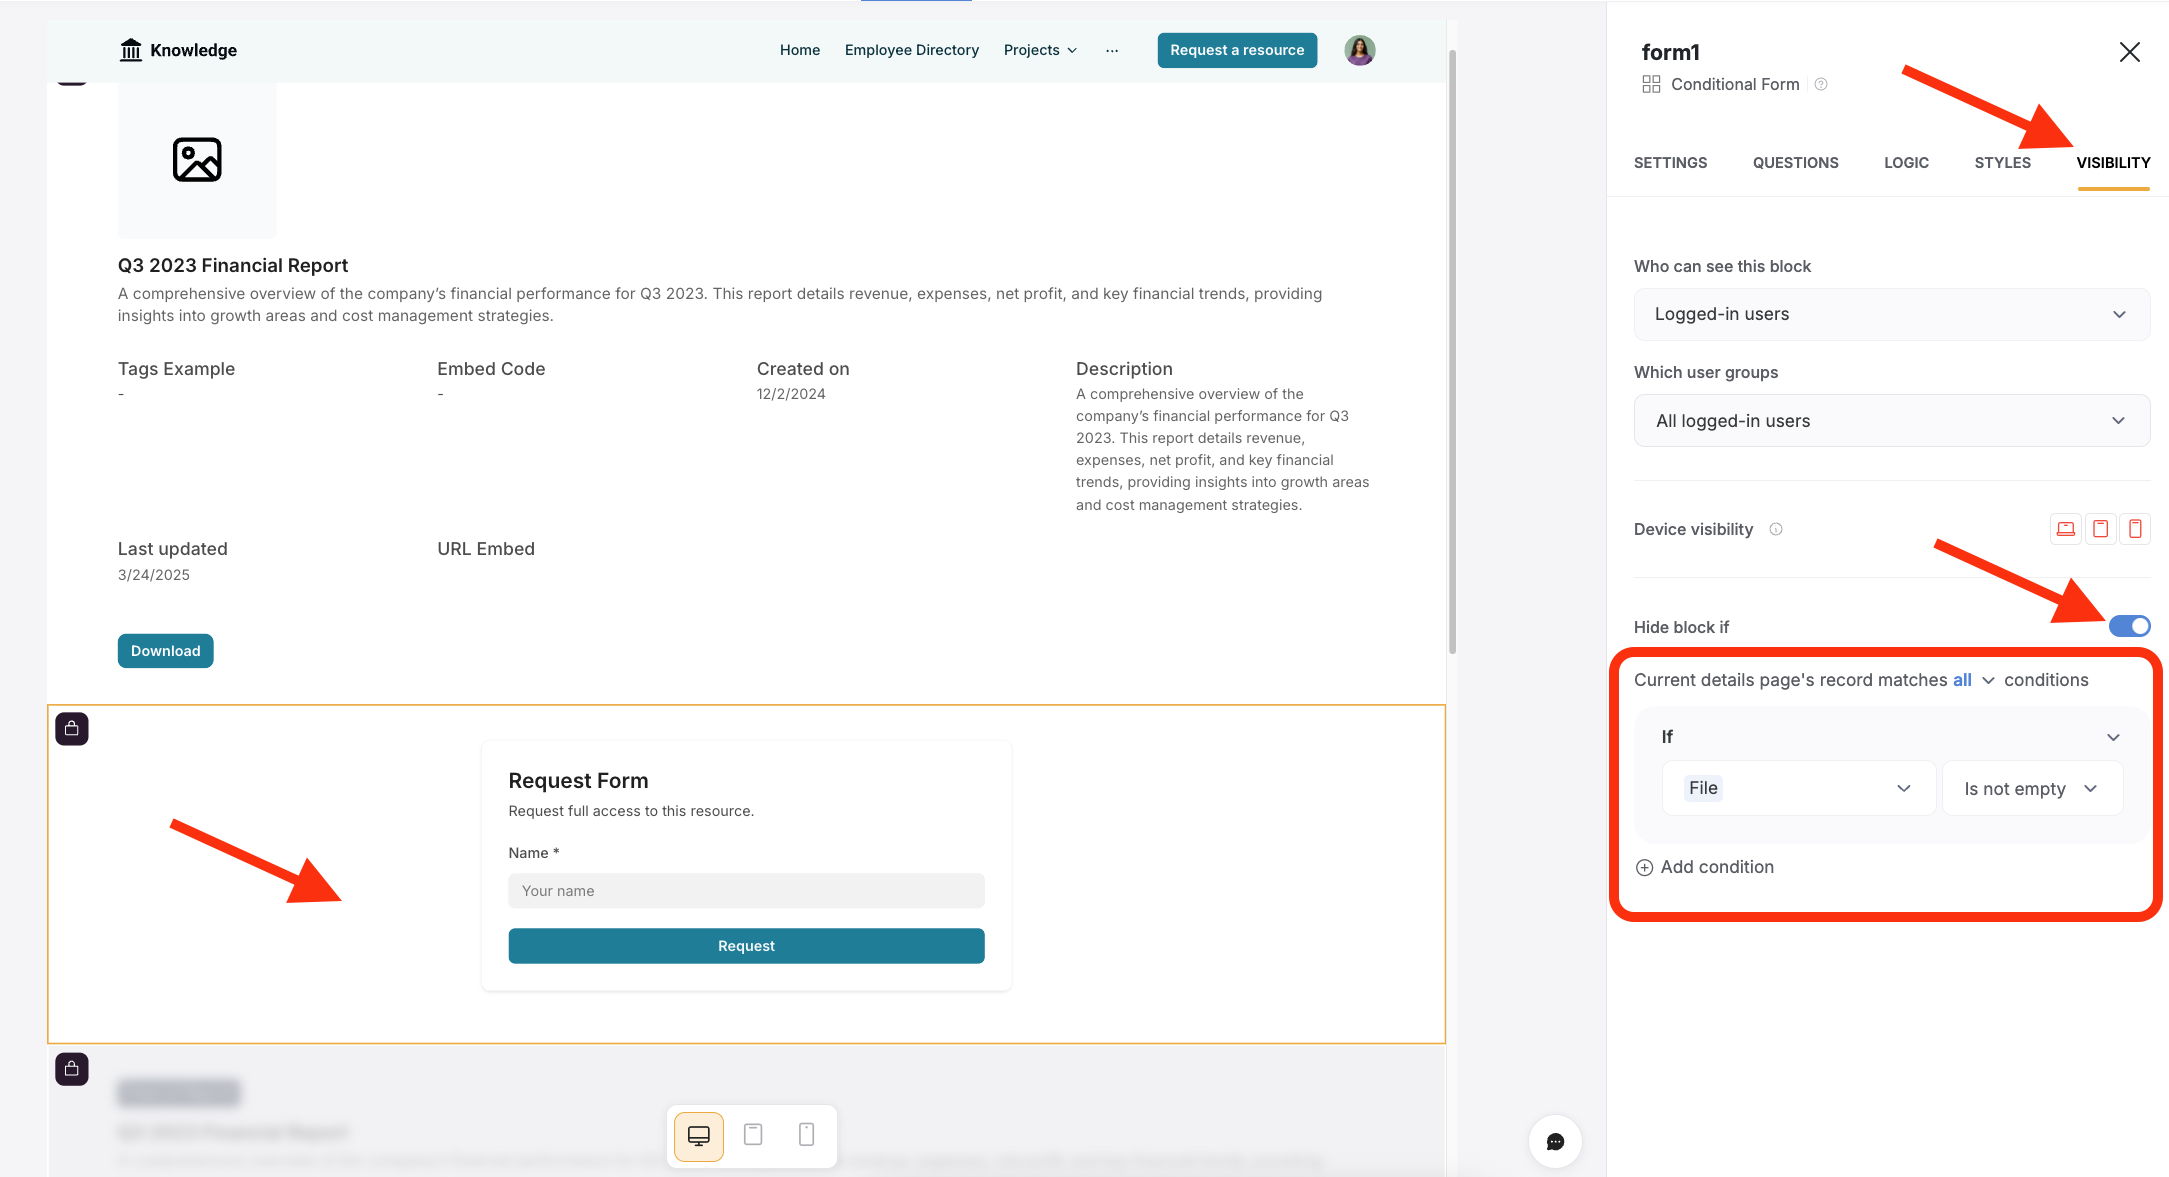
Task: Switch to mobile preview icon
Action: tap(806, 1134)
